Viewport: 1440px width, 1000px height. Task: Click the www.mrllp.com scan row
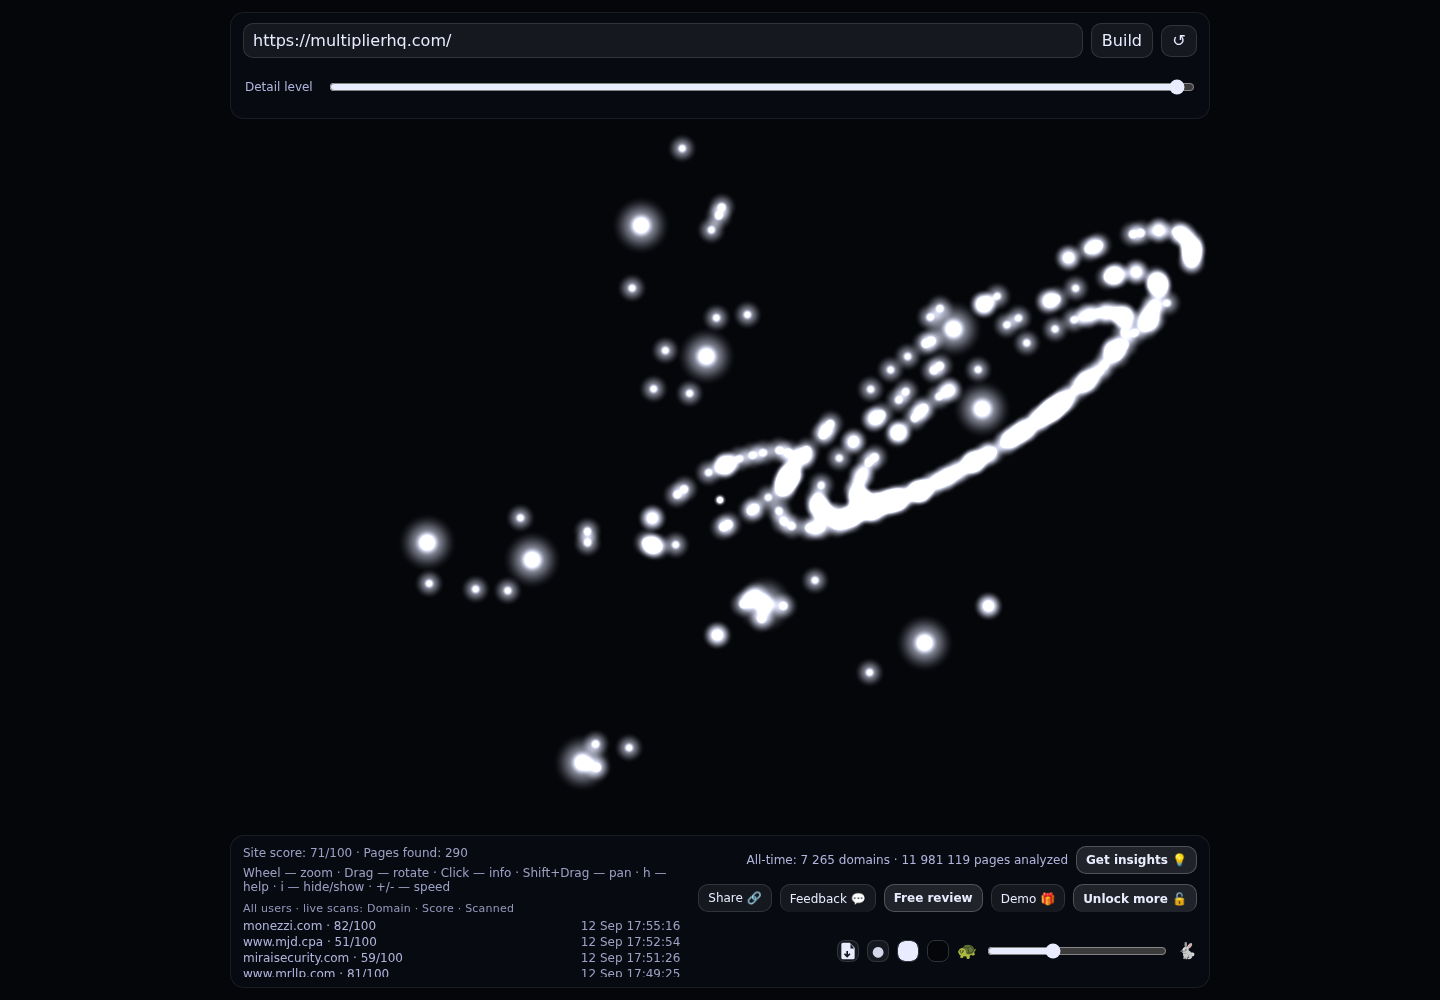[x=461, y=973]
